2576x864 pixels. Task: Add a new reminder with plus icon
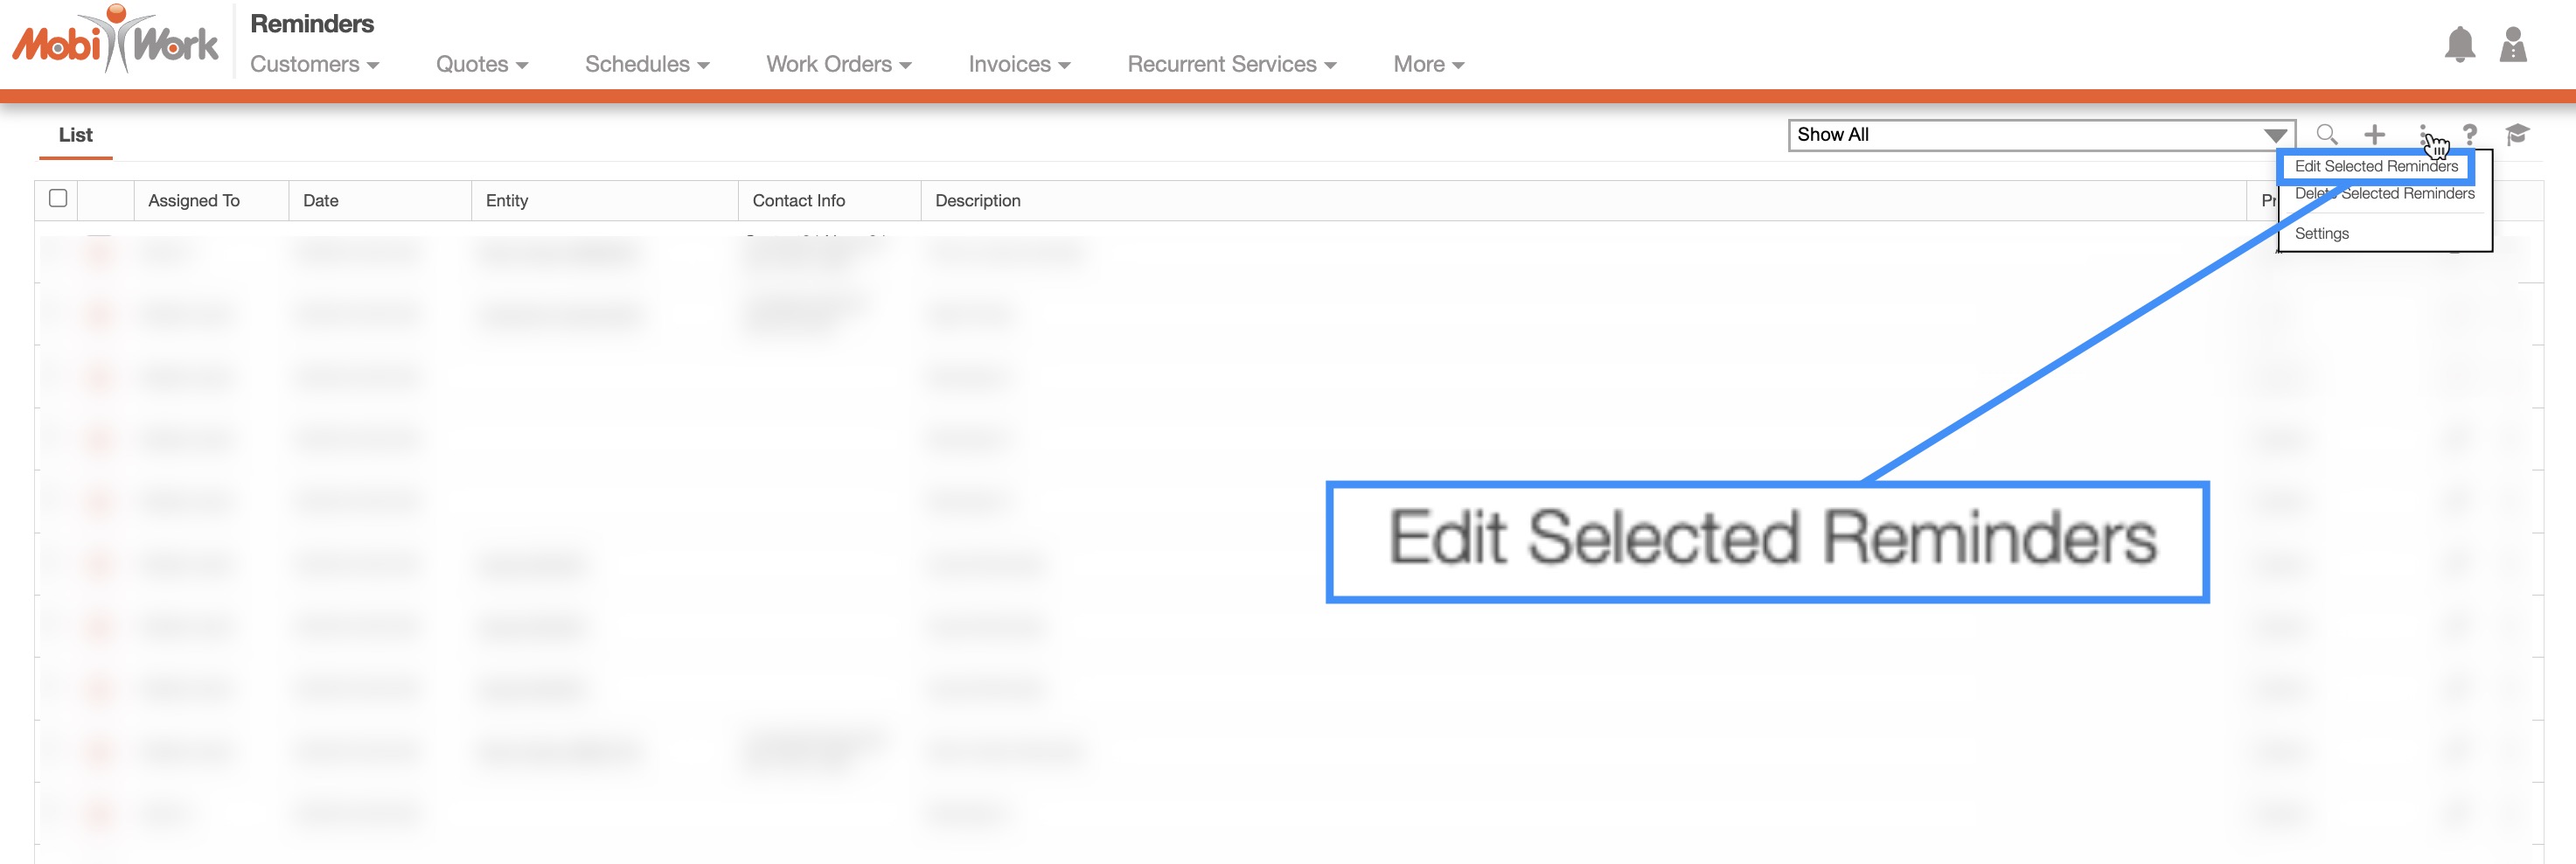pyautogui.click(x=2374, y=134)
